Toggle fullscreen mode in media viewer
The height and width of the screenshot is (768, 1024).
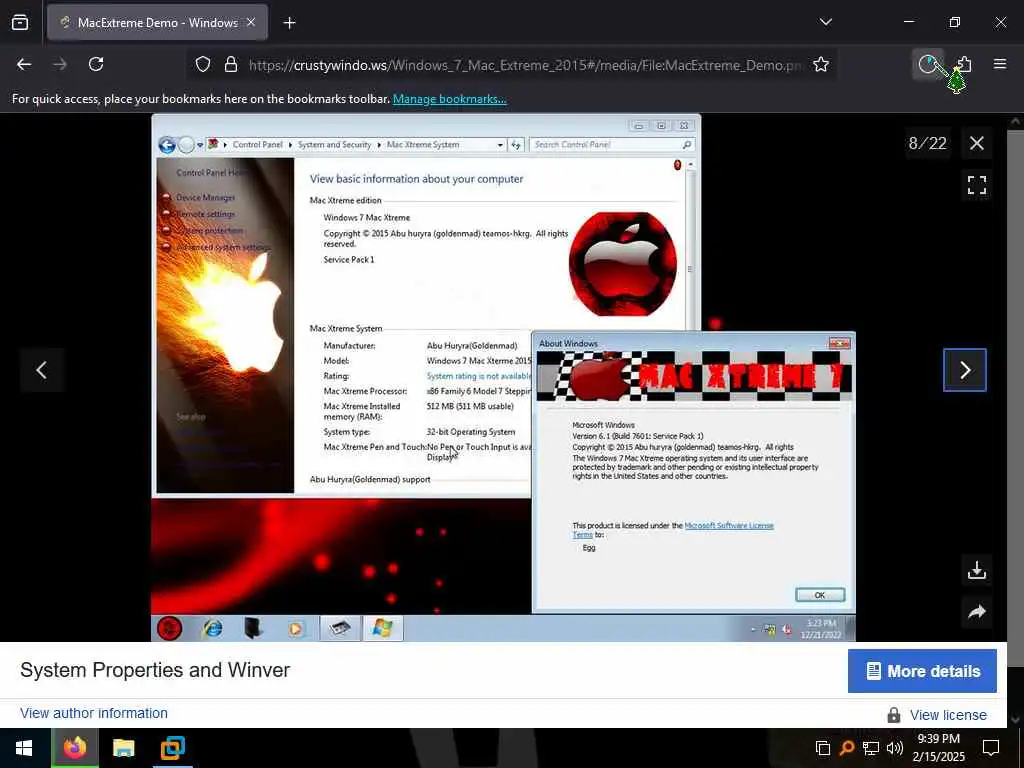[x=976, y=185]
